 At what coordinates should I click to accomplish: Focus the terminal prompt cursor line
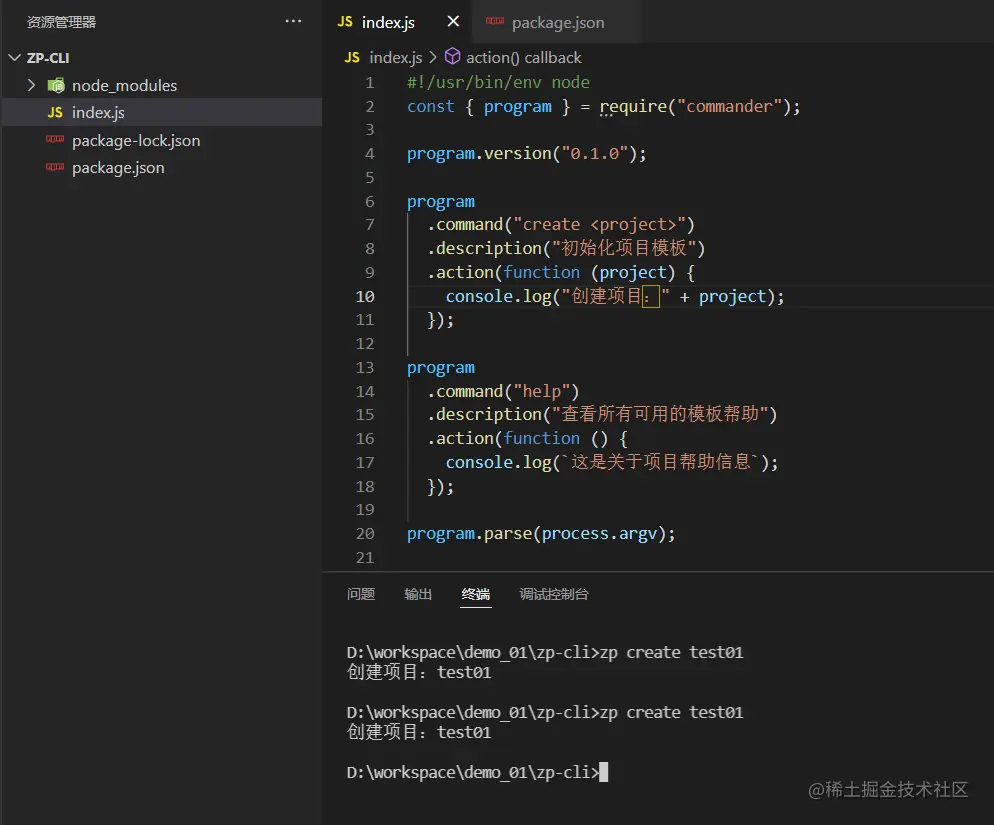tap(477, 772)
